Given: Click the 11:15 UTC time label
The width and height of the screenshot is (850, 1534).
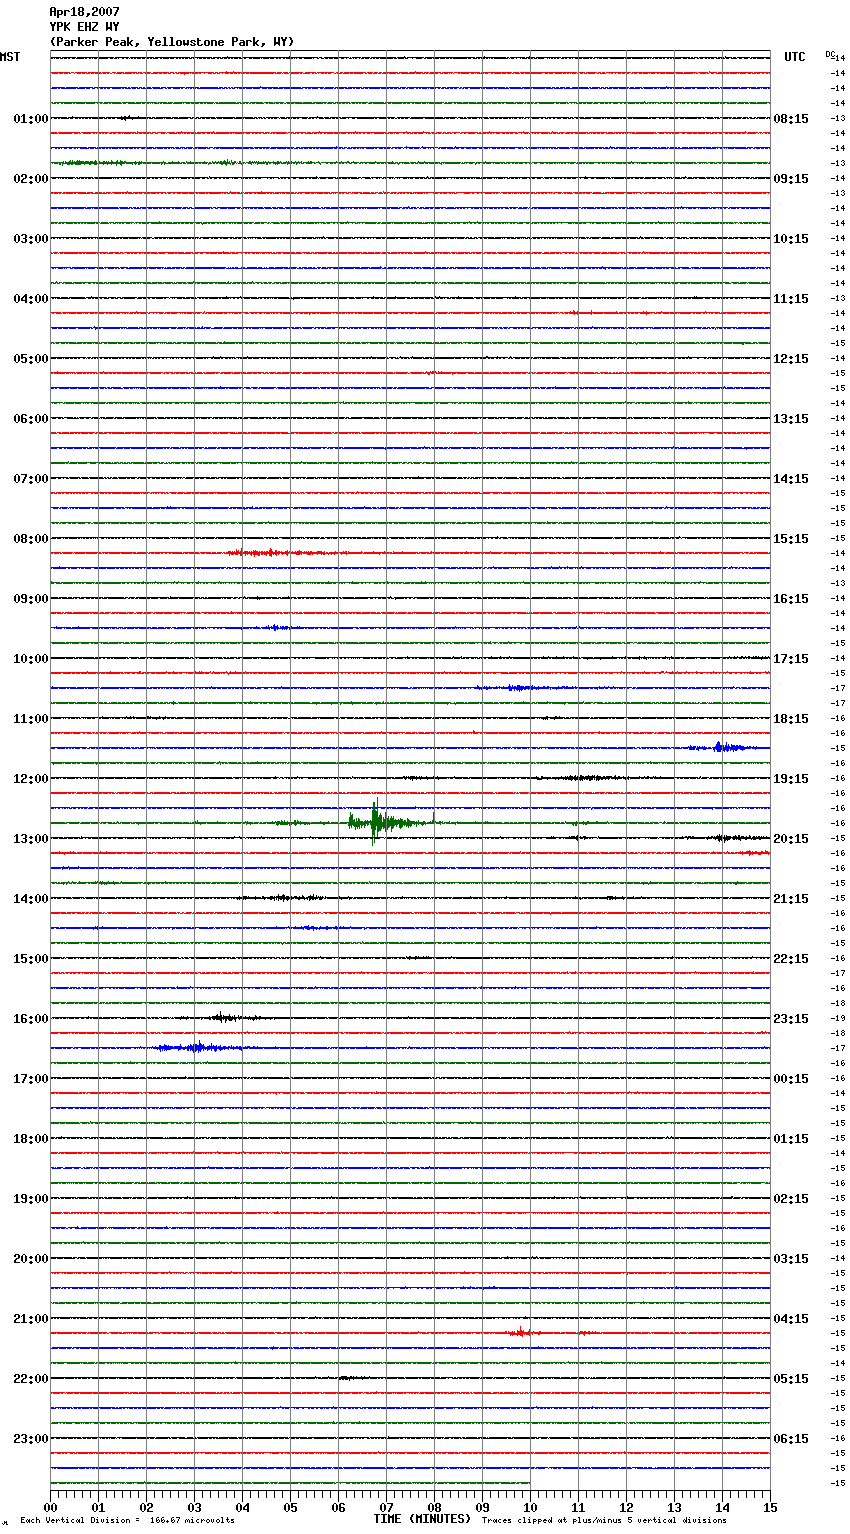Looking at the screenshot, I should (x=791, y=299).
